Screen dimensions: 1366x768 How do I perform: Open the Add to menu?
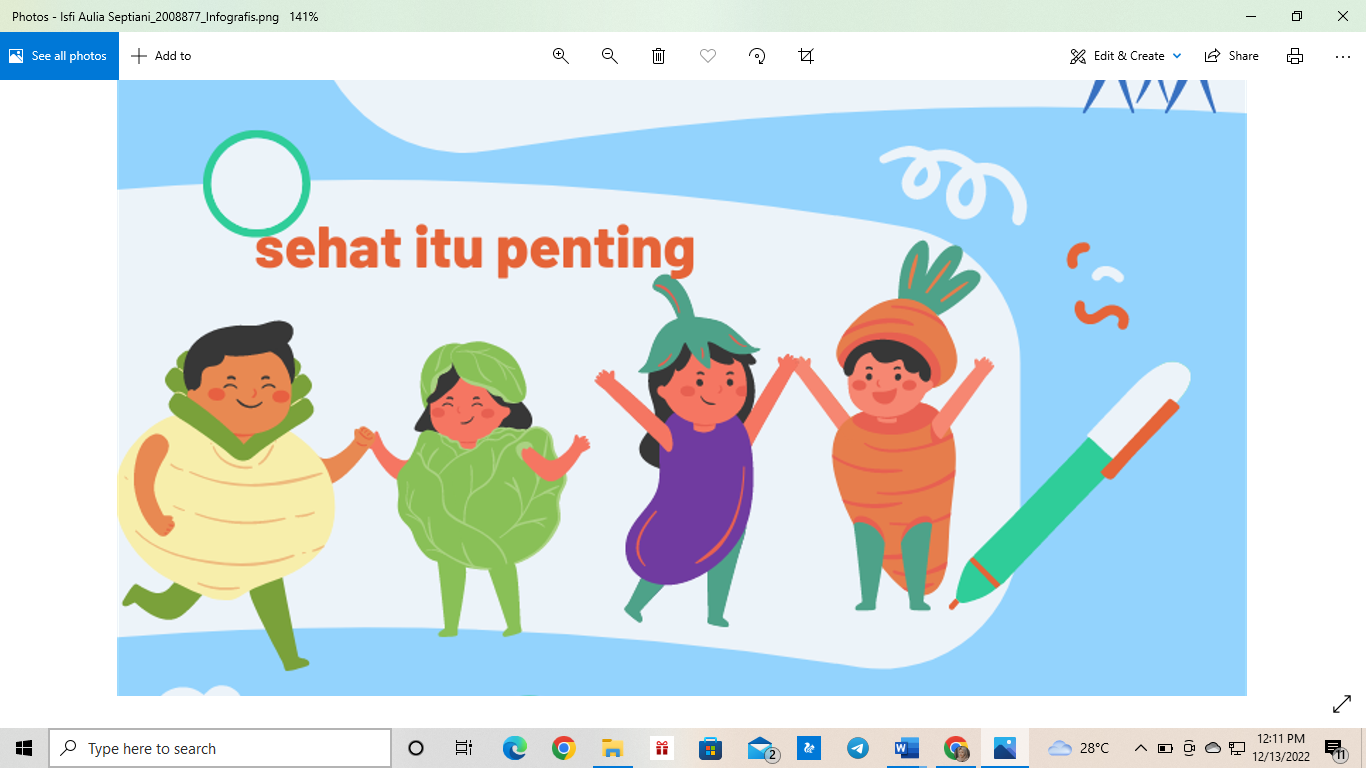tap(162, 56)
